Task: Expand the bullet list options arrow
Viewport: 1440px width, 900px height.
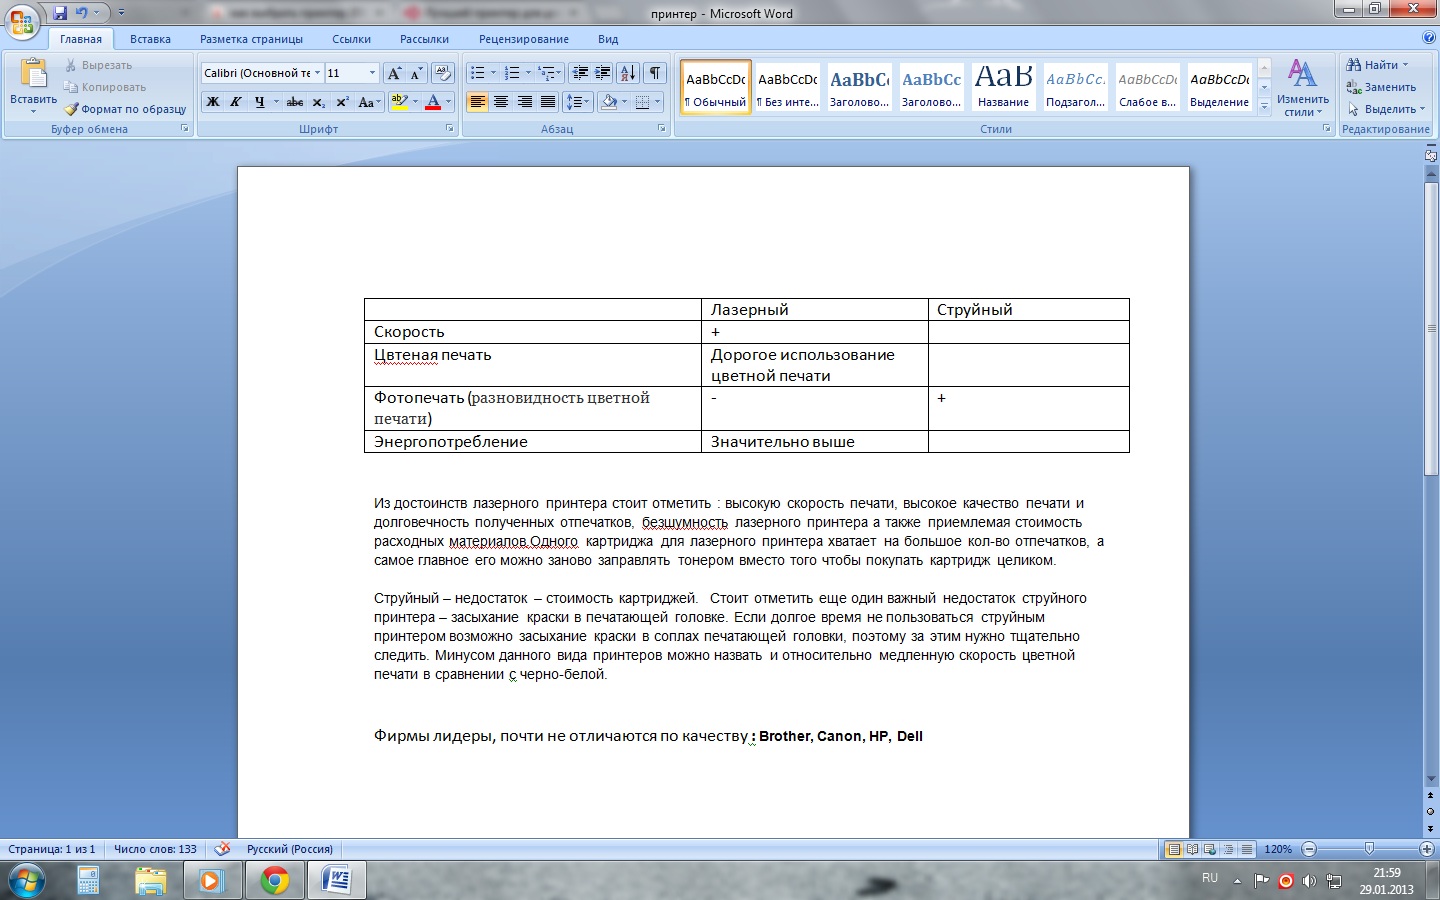Action: point(493,73)
